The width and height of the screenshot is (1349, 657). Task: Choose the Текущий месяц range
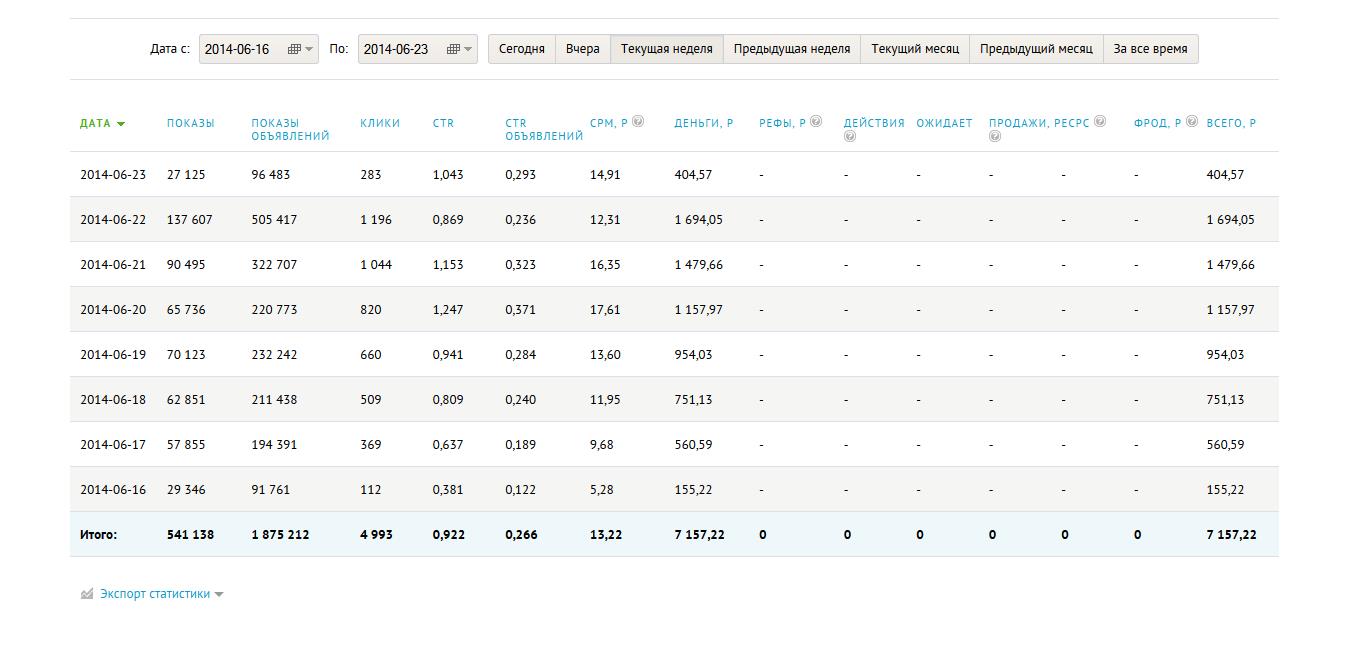coord(914,49)
